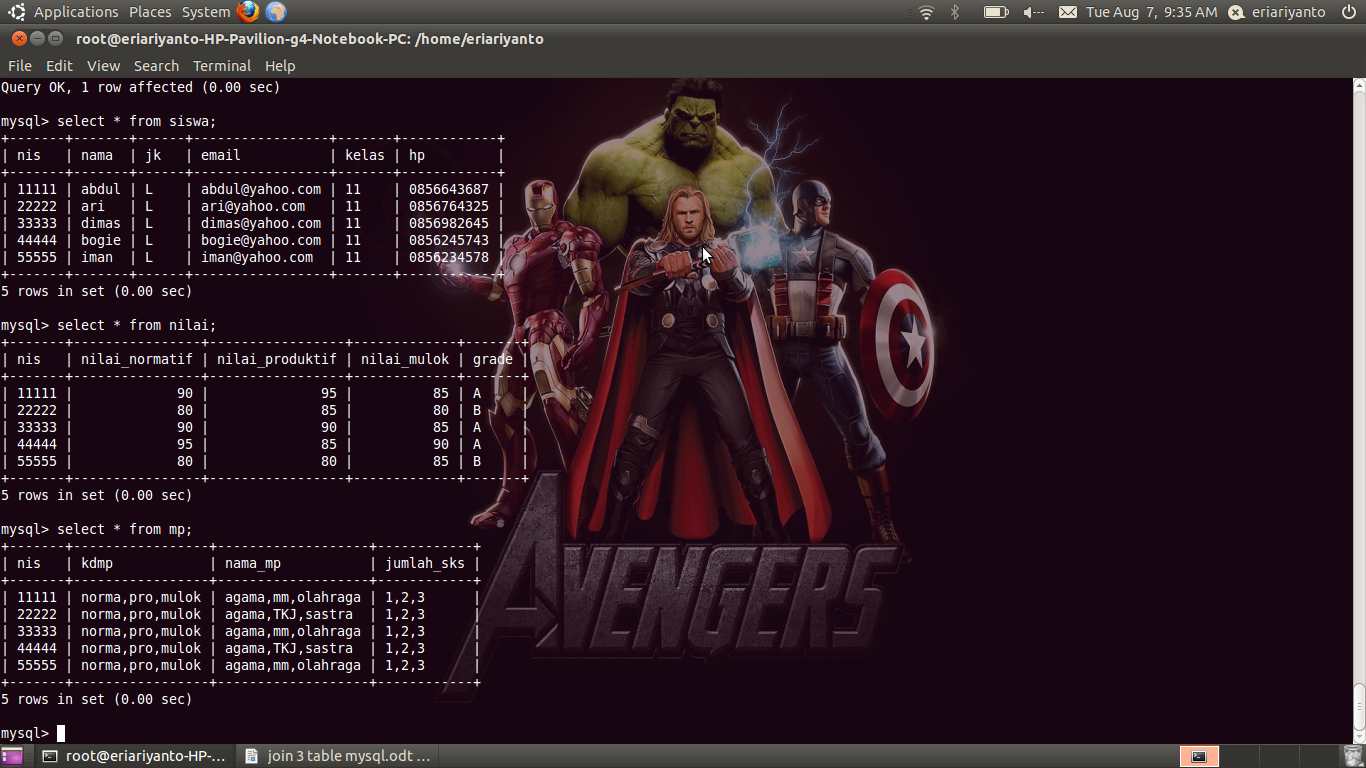Click the 'dimas@yahoo.com' email cell
The height and width of the screenshot is (768, 1366).
[x=261, y=223]
